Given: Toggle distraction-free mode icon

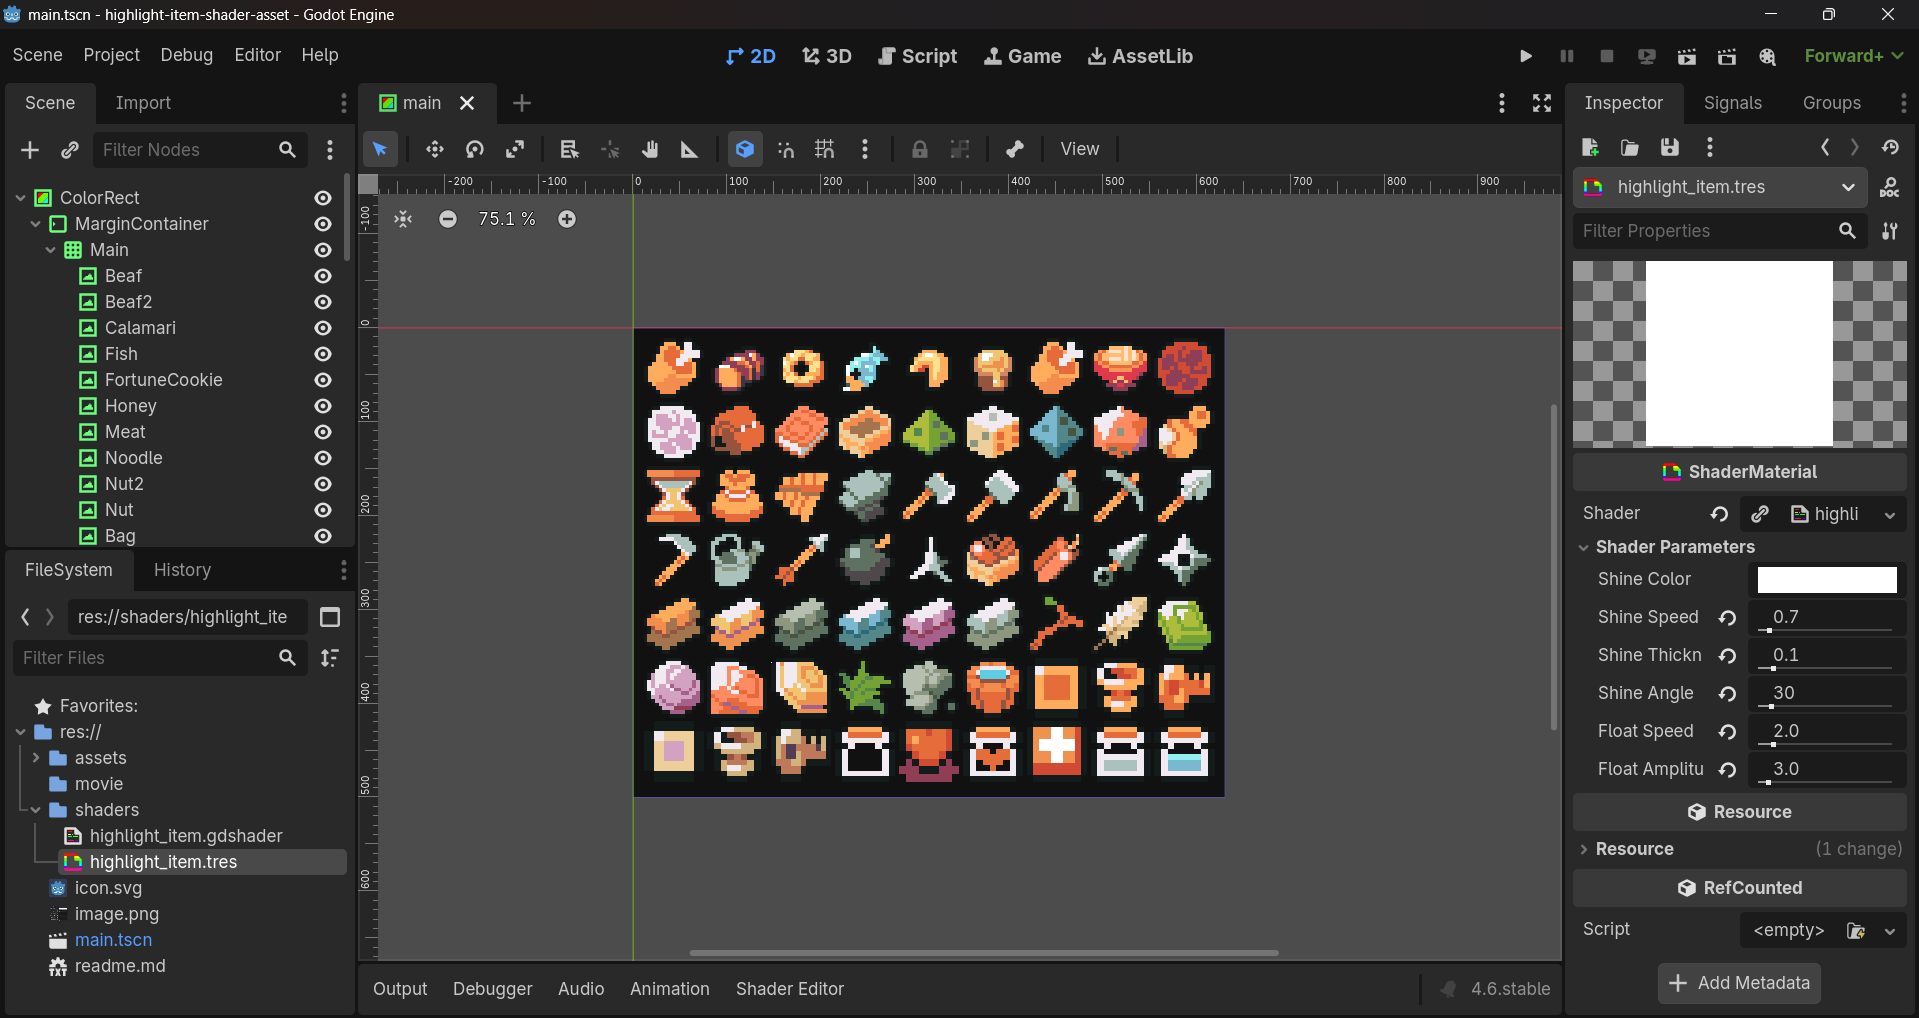Looking at the screenshot, I should tap(1542, 103).
